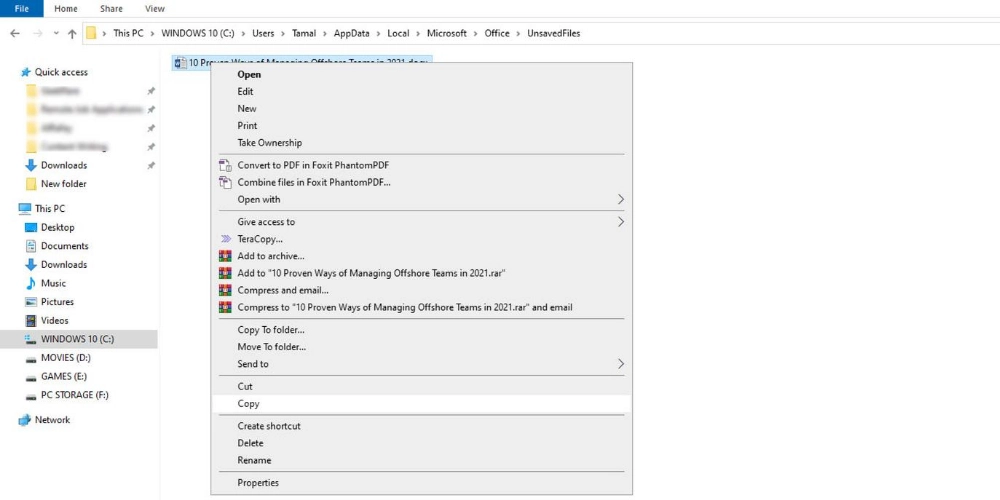Click the Foxit PDF icon beside Convert to PDF
1000x500 pixels.
pos(225,165)
